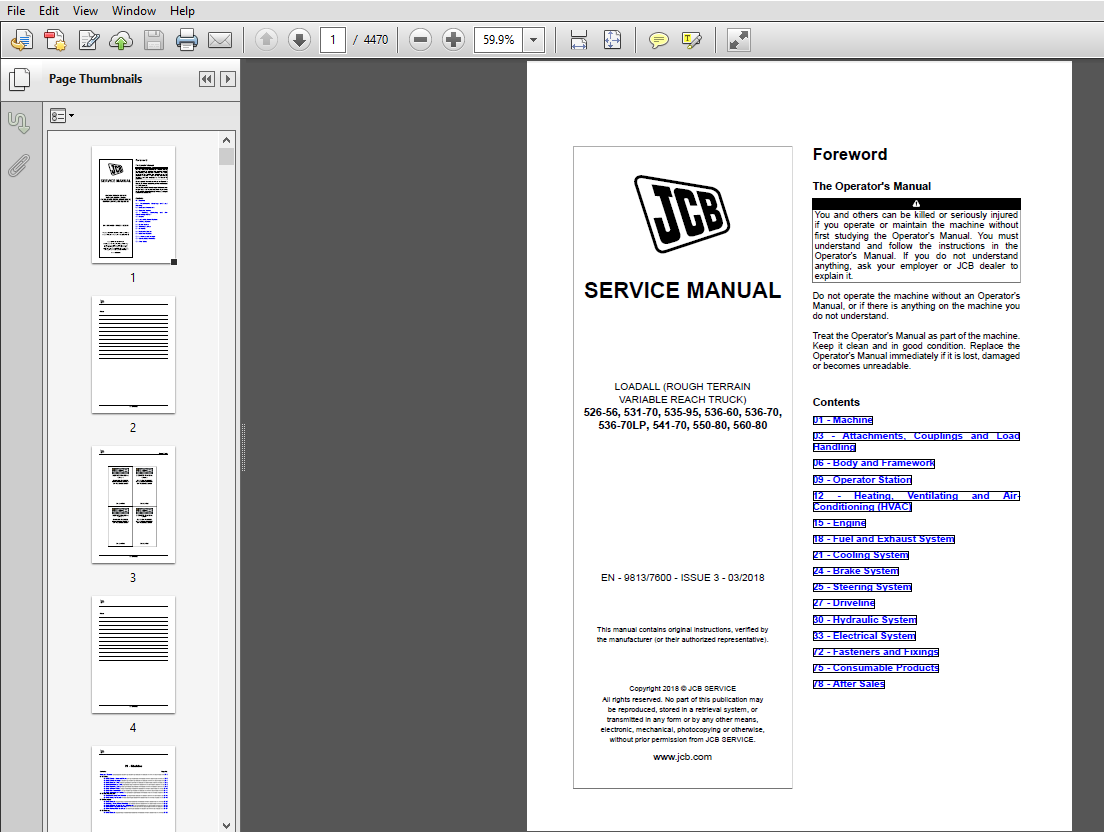This screenshot has height=832, width=1104.
Task: Open the Edit menu
Action: point(49,11)
